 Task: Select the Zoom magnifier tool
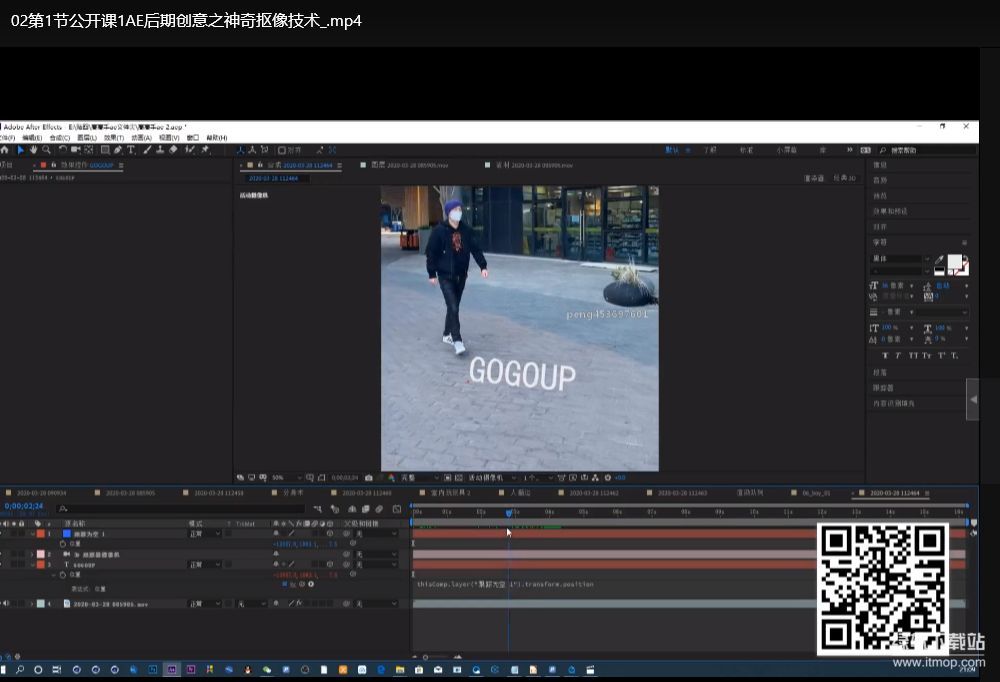pos(46,150)
